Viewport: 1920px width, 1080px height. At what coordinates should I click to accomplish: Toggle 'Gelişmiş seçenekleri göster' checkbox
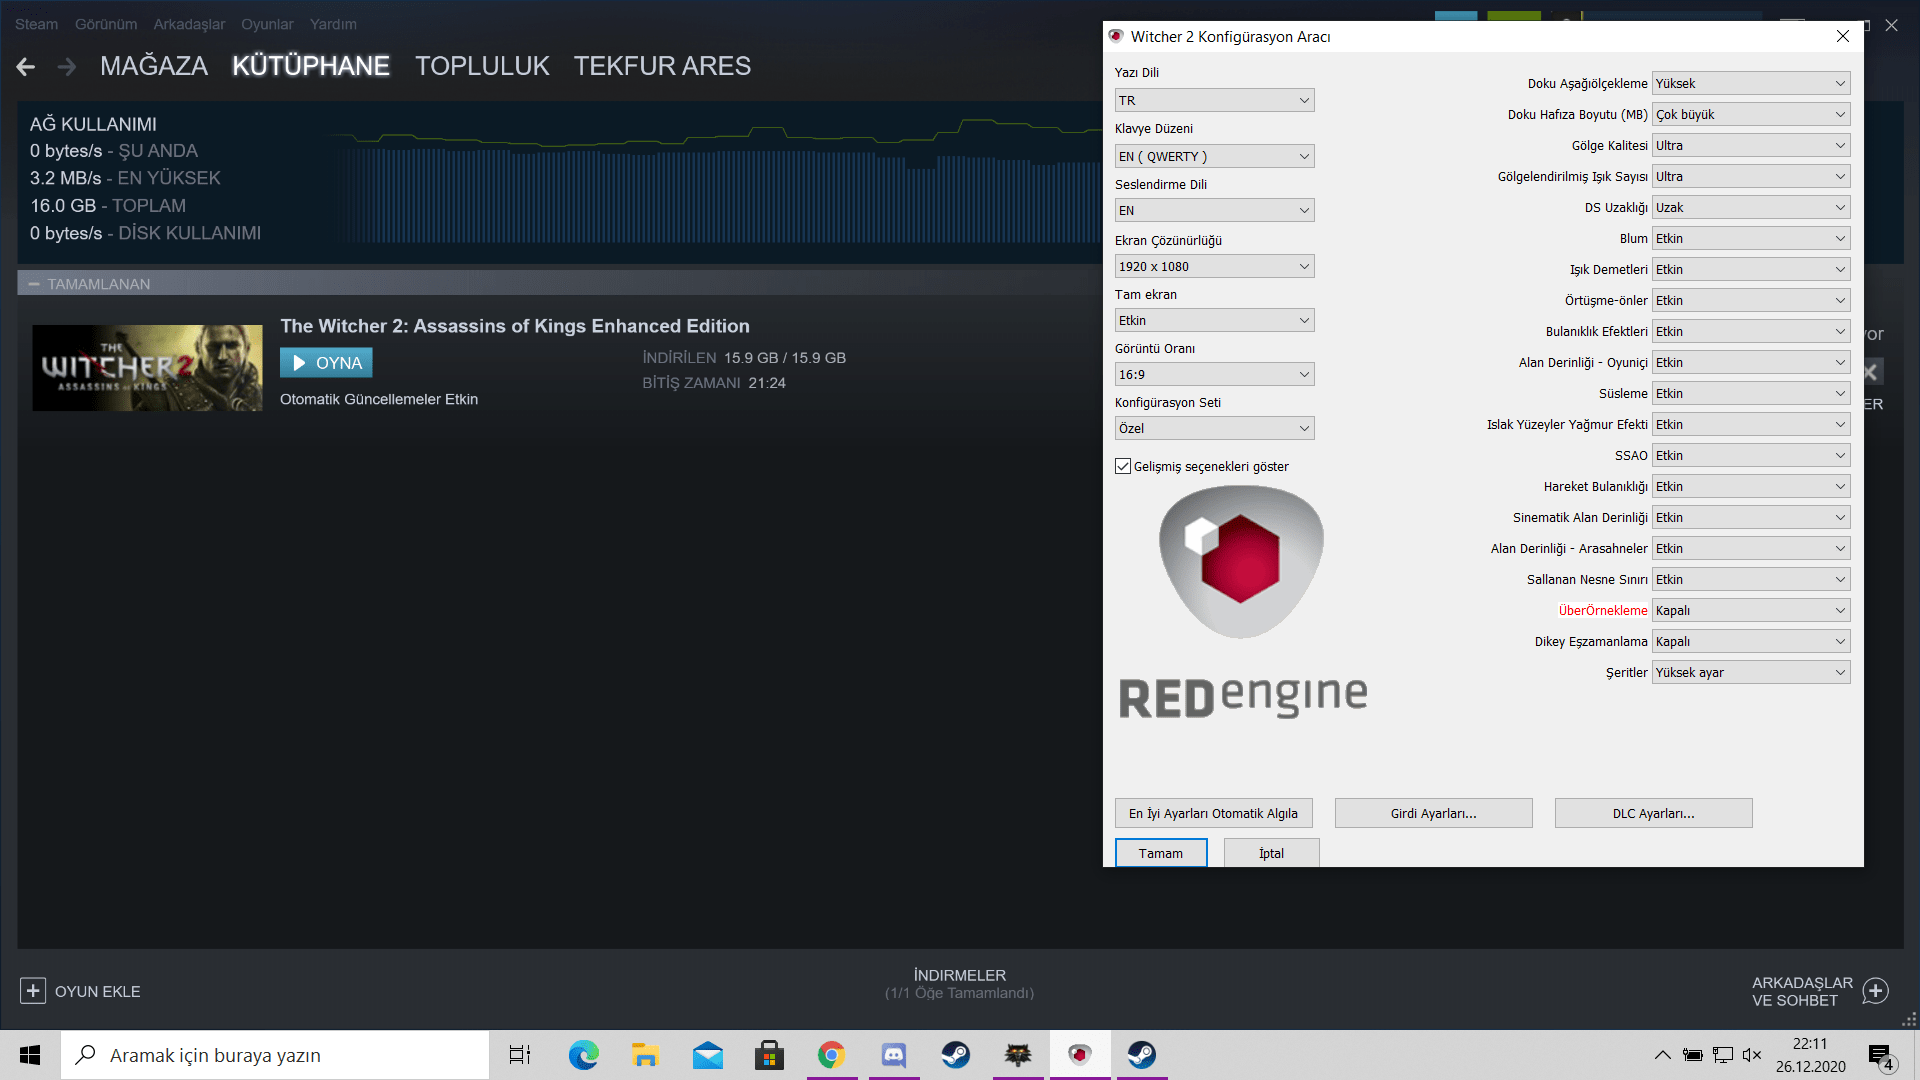point(1123,466)
